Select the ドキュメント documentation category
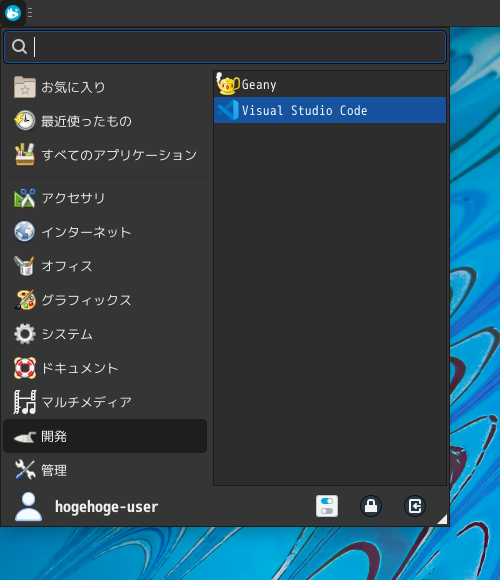500x580 pixels. click(105, 368)
